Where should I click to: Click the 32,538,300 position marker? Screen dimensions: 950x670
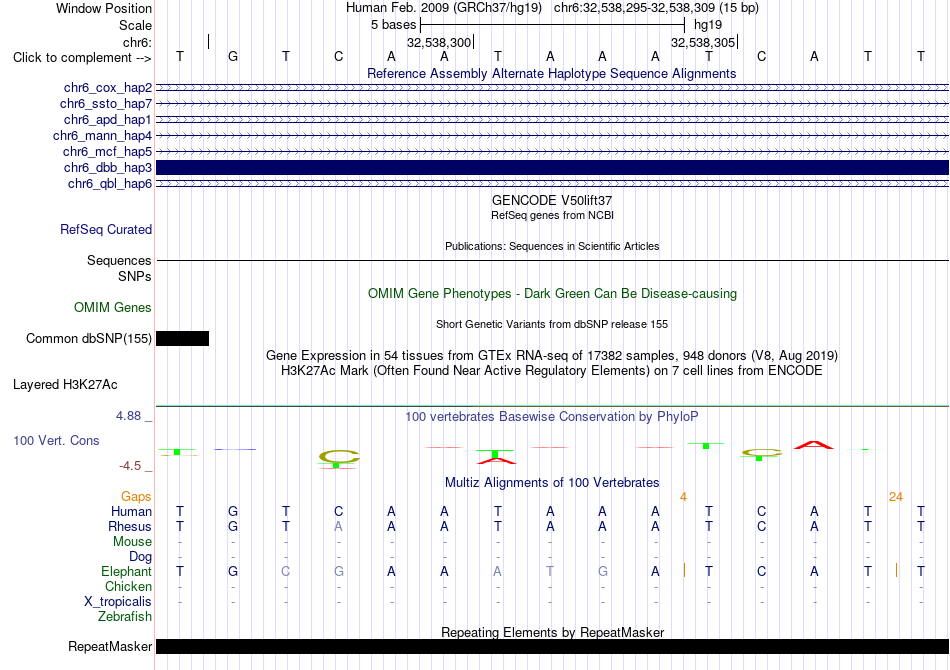pyautogui.click(x=439, y=42)
